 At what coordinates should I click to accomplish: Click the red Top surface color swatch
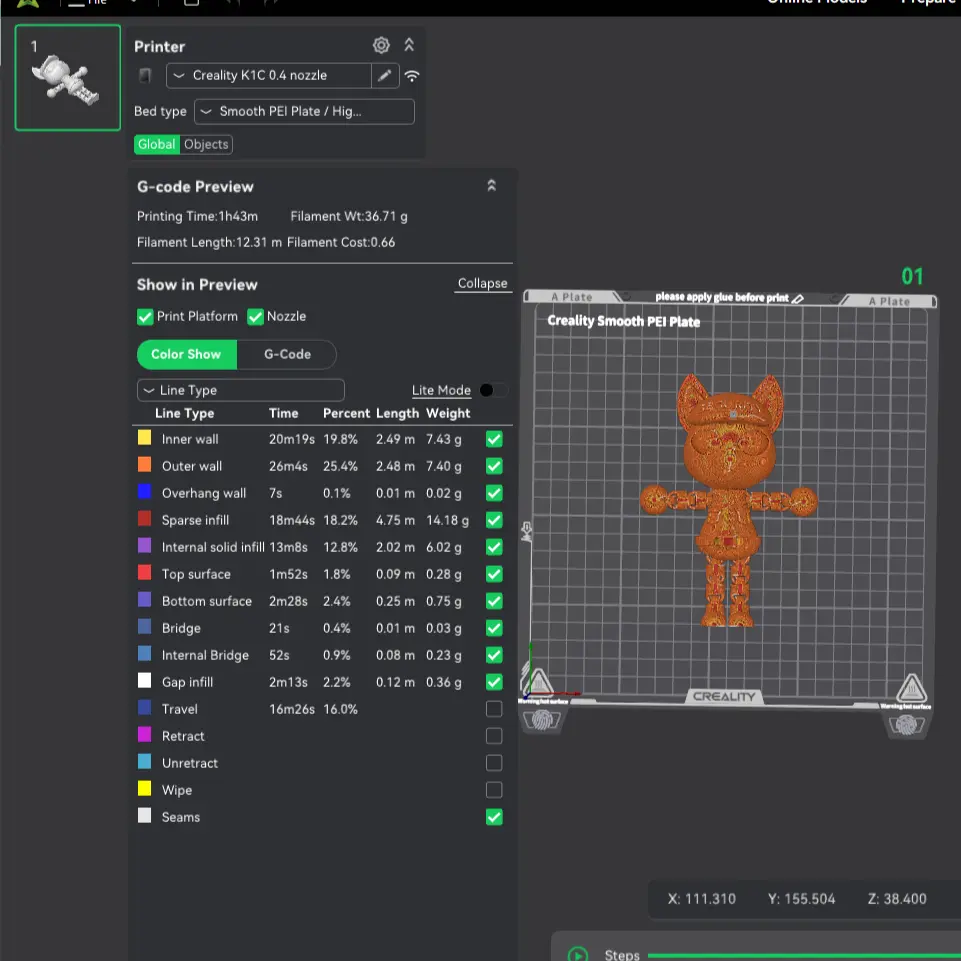point(145,572)
